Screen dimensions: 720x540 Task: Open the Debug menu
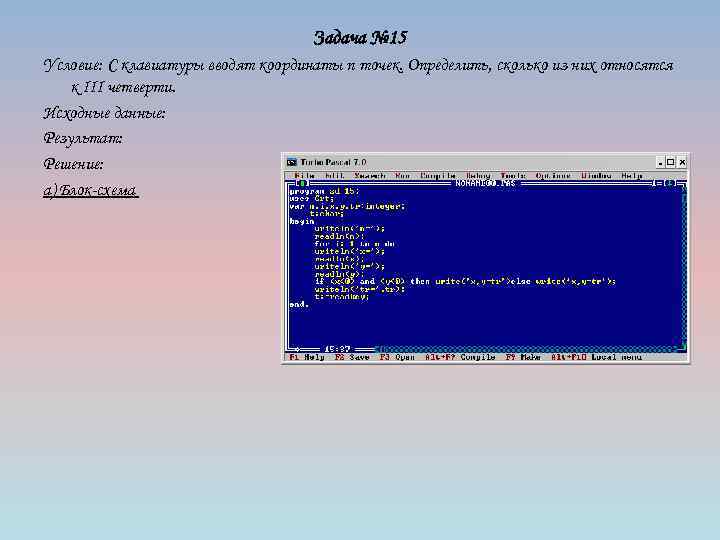point(478,175)
